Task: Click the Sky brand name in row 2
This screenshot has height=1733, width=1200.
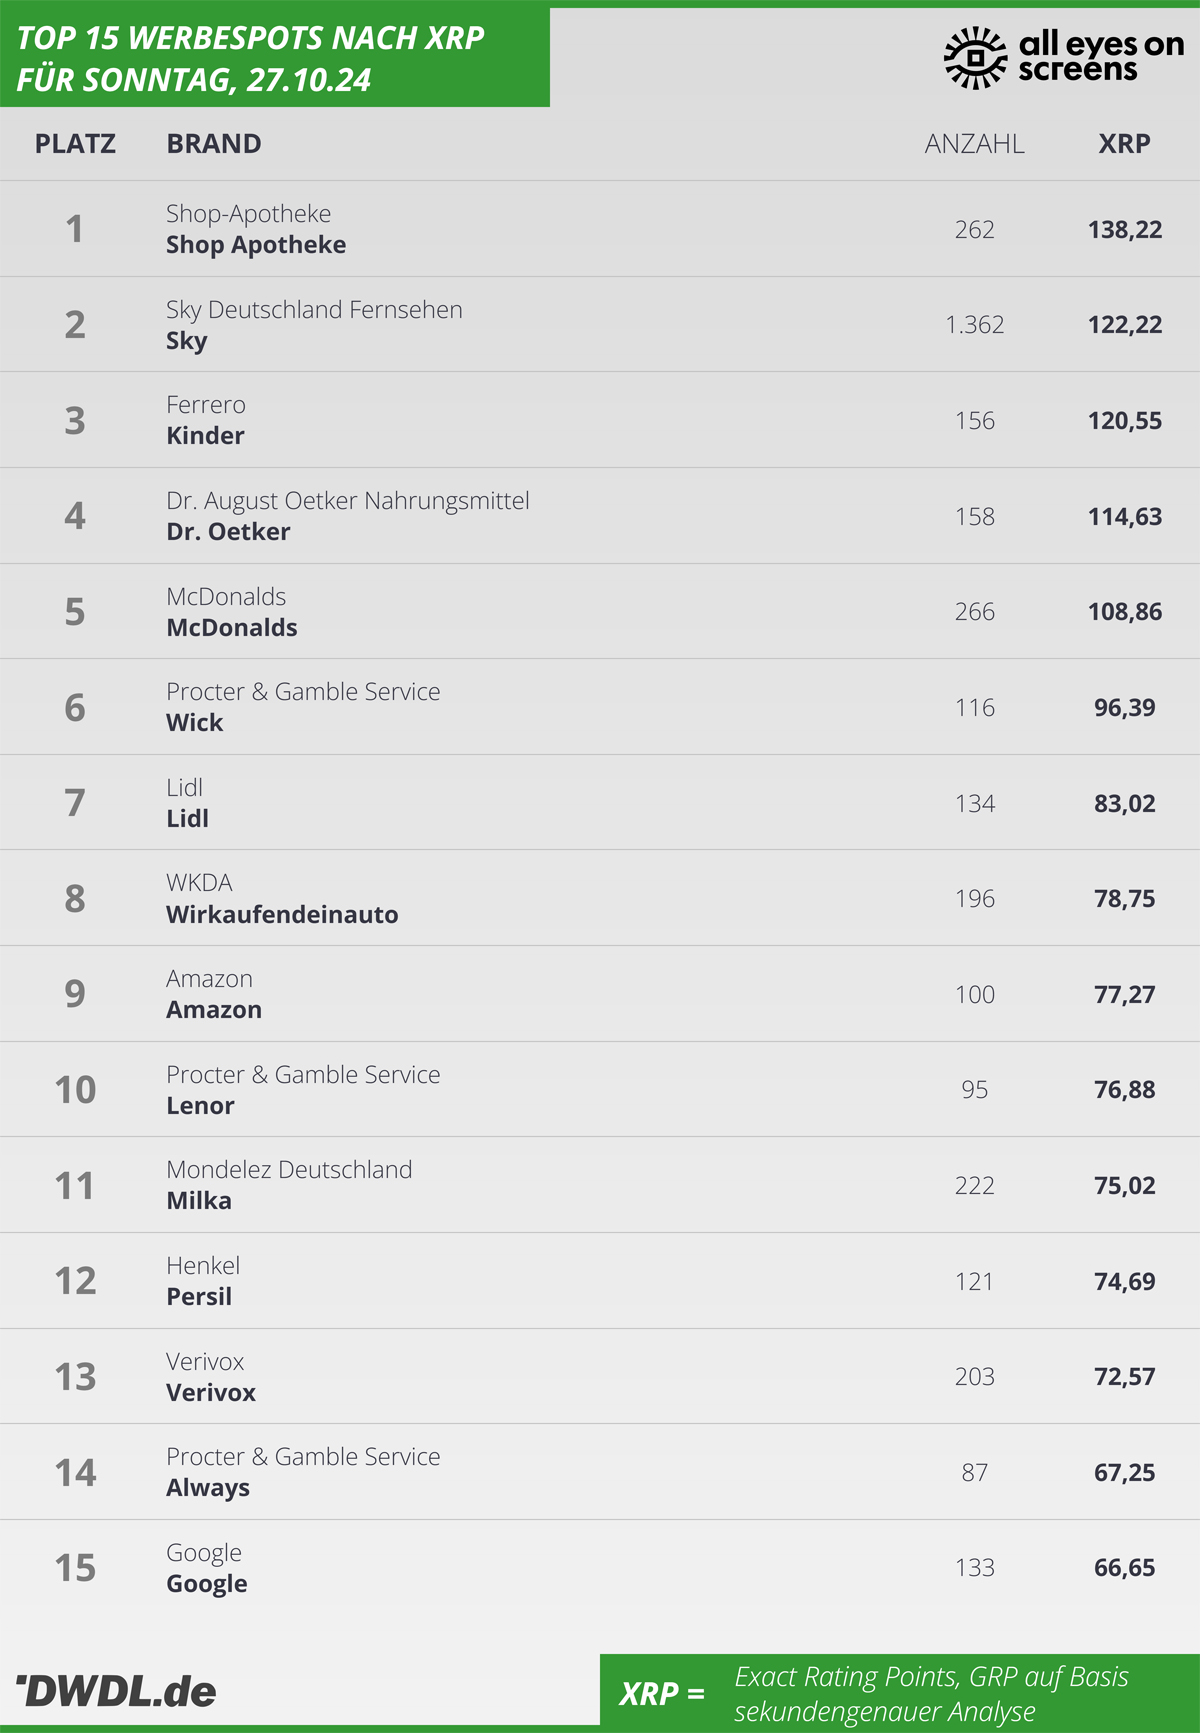Action: [187, 341]
